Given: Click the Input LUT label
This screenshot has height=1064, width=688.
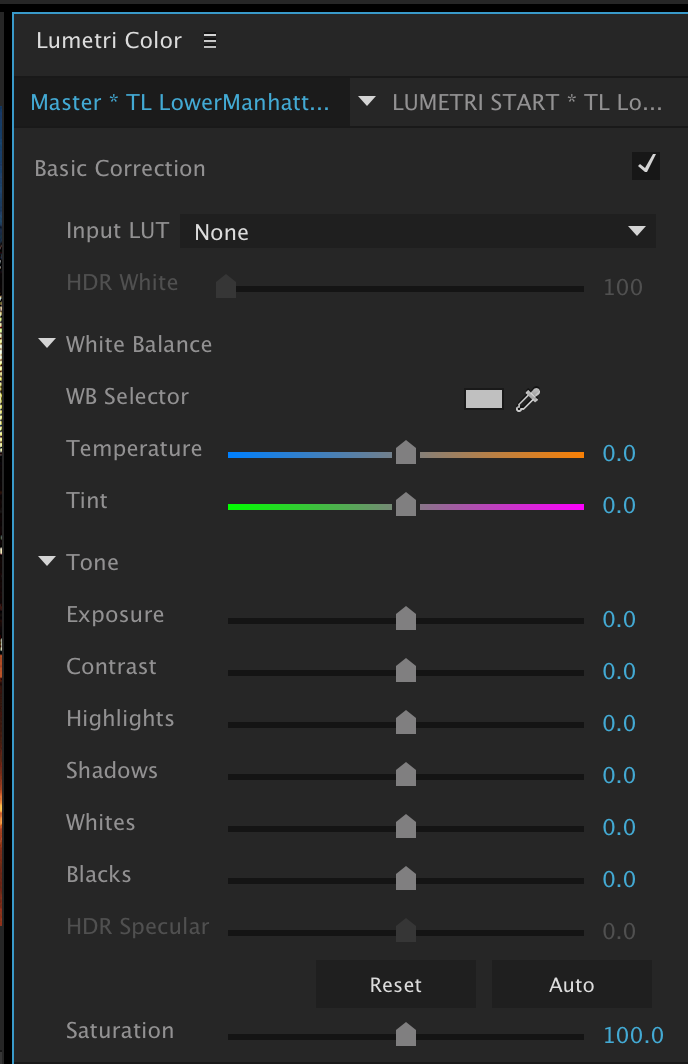Looking at the screenshot, I should pos(117,231).
